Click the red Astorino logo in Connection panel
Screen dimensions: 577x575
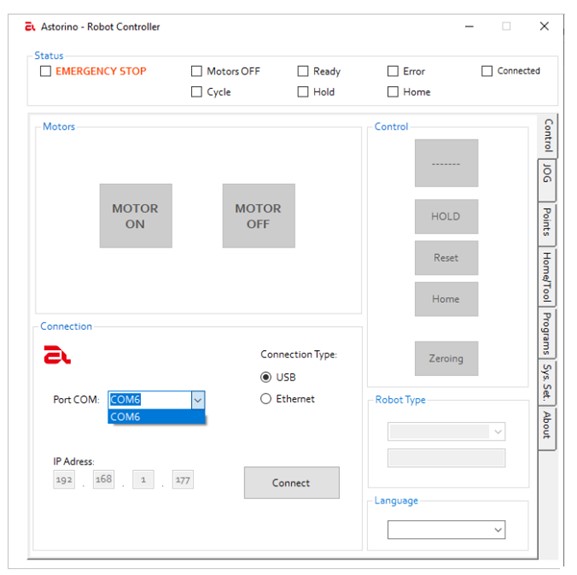coord(57,355)
